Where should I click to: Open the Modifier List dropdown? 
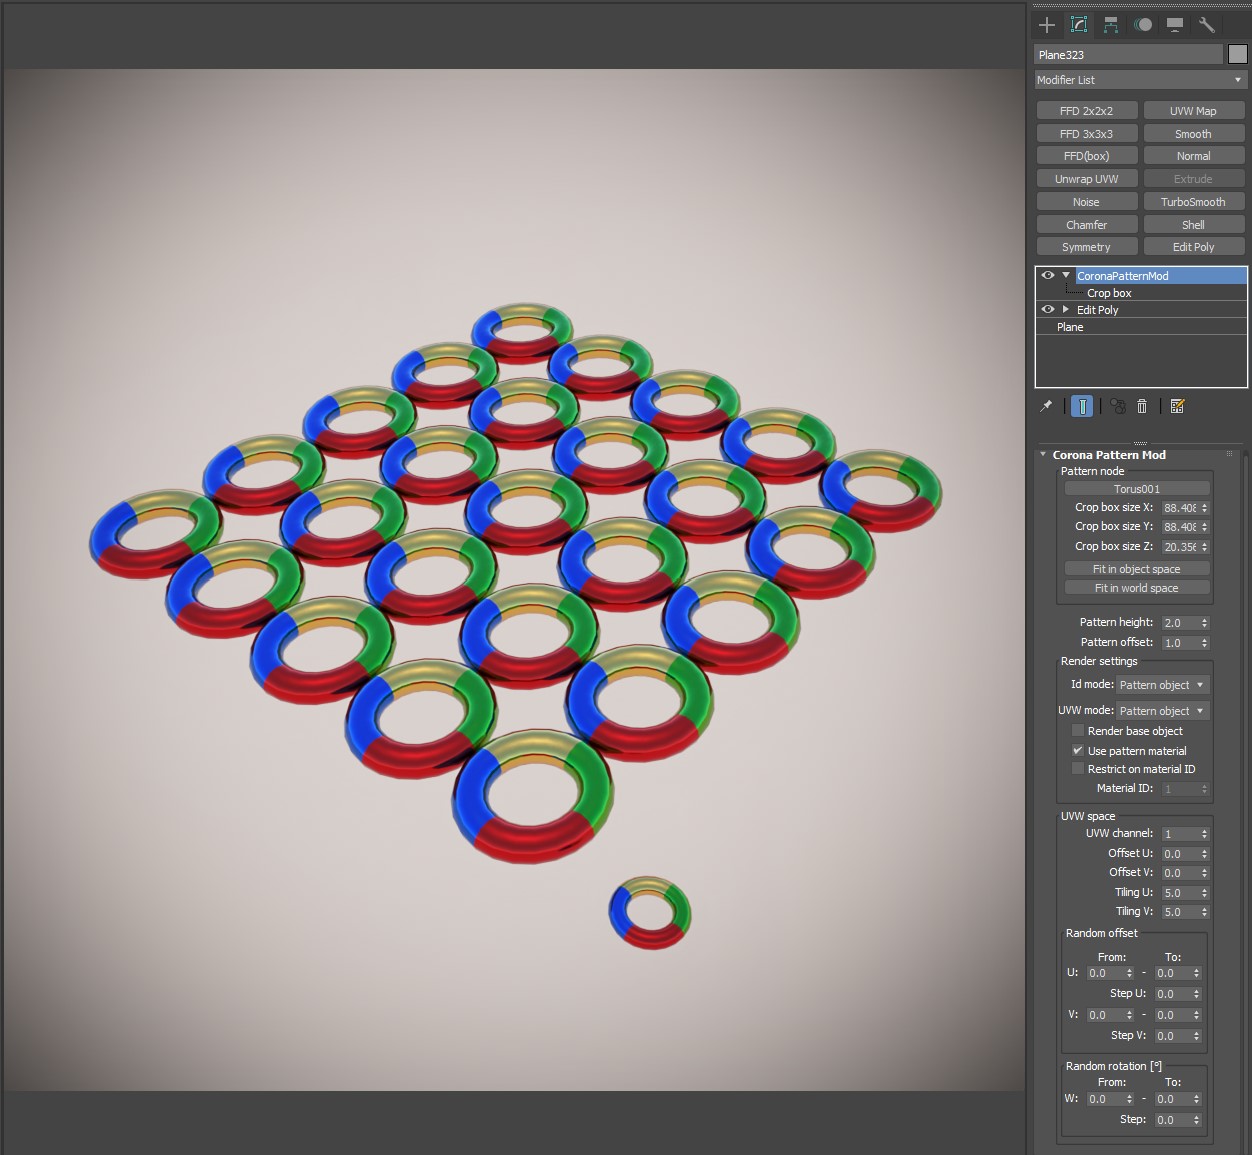[1140, 80]
